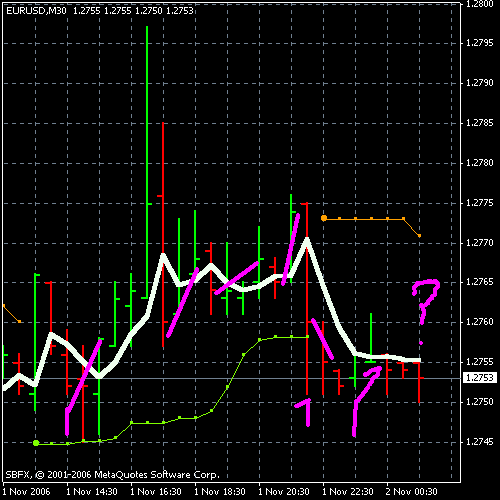
Task: Click the 1.2800 top price label
Action: click(480, 4)
